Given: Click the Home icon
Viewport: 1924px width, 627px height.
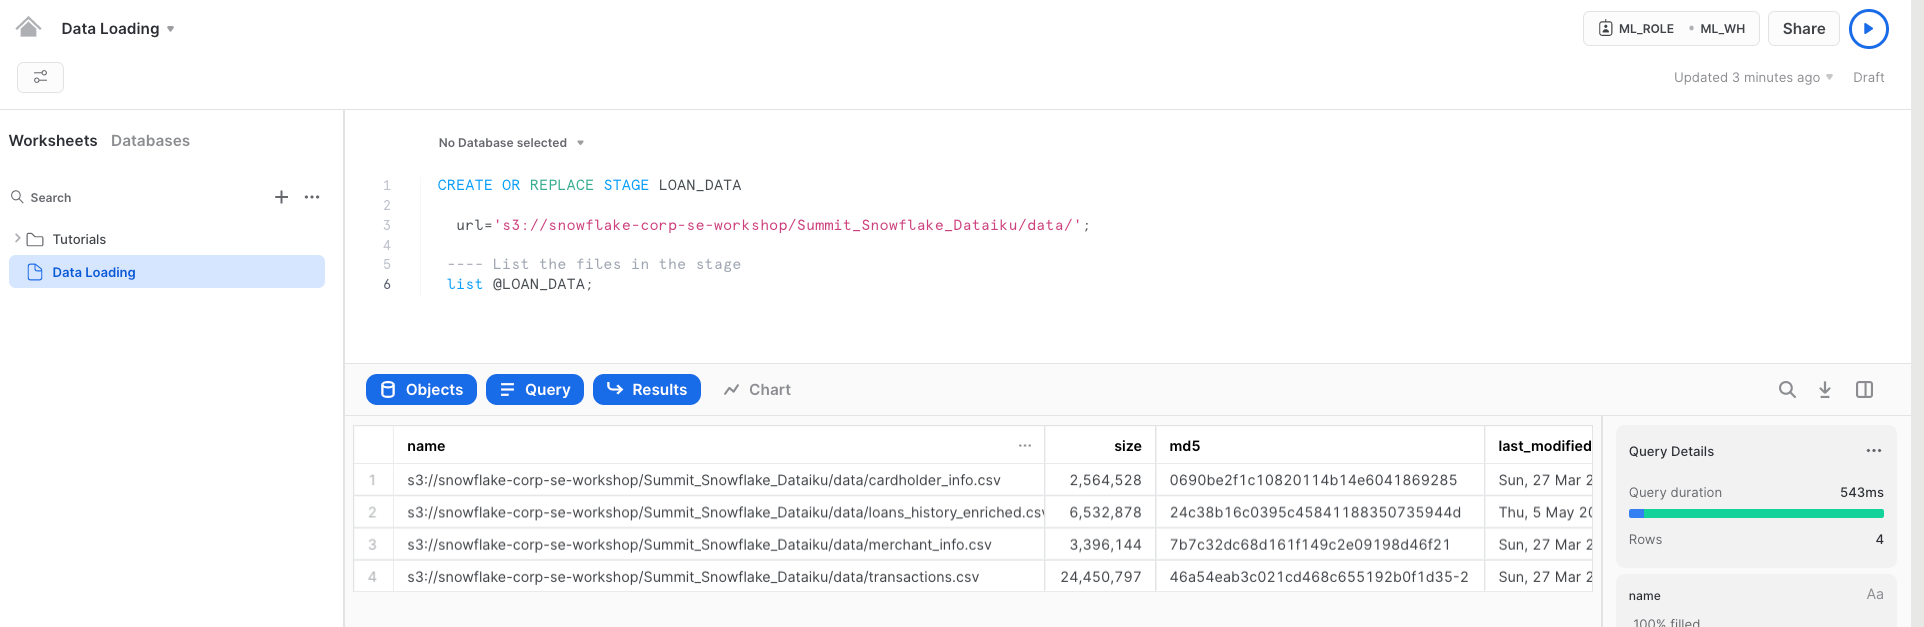Looking at the screenshot, I should pyautogui.click(x=28, y=27).
